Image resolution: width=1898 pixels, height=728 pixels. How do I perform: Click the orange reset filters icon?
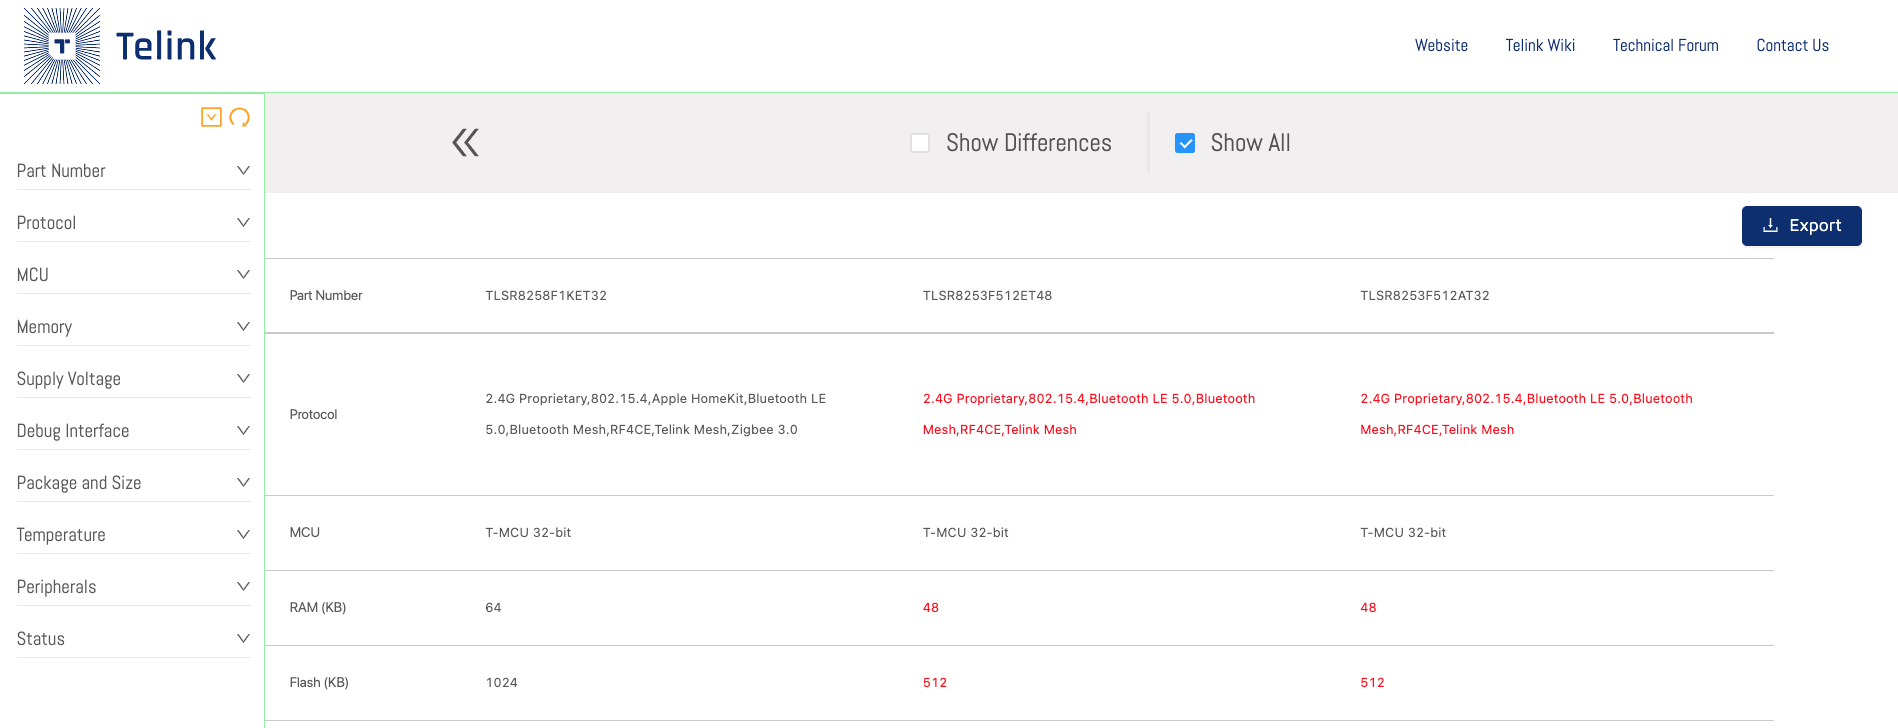click(x=239, y=117)
